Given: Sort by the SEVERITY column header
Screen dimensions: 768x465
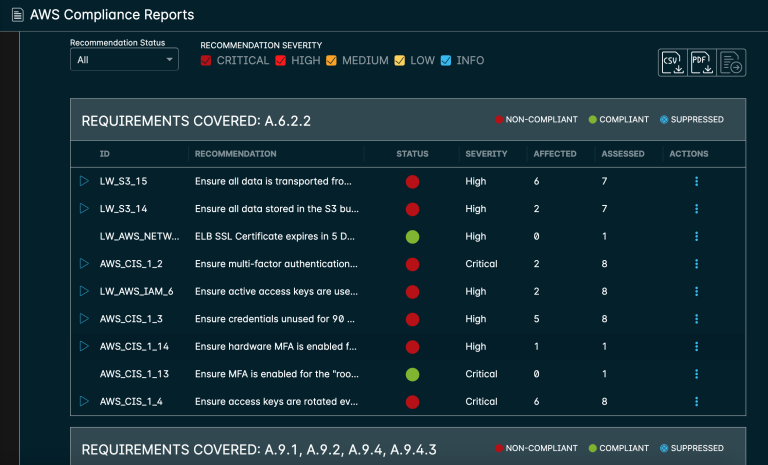Looking at the screenshot, I should click(486, 154).
